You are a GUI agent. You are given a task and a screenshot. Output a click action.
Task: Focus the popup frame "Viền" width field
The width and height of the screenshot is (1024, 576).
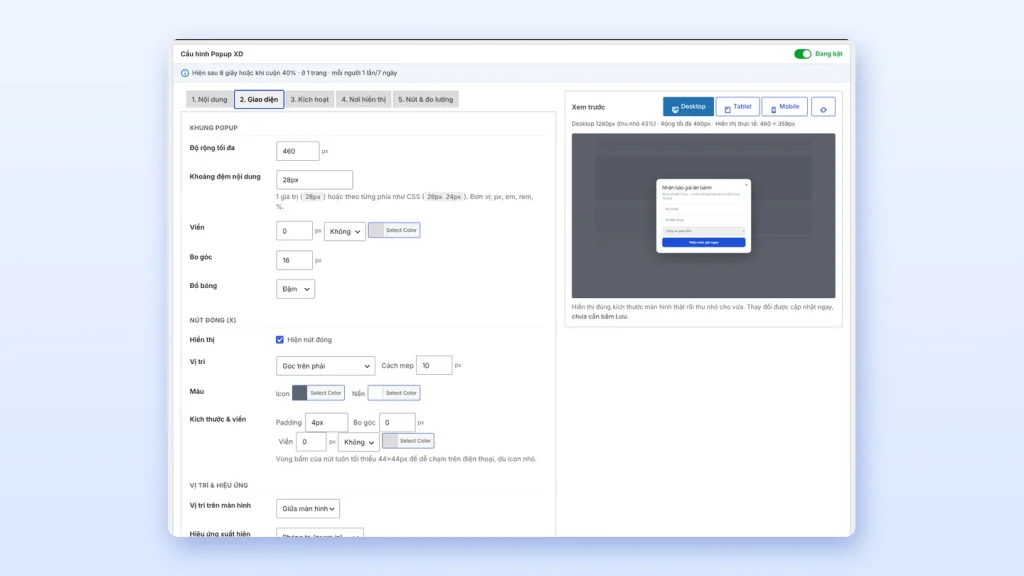point(294,231)
